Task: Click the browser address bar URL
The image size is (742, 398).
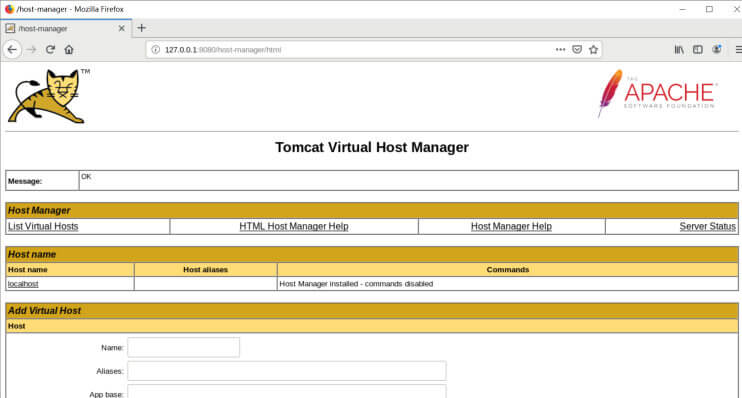Action: [x=223, y=50]
